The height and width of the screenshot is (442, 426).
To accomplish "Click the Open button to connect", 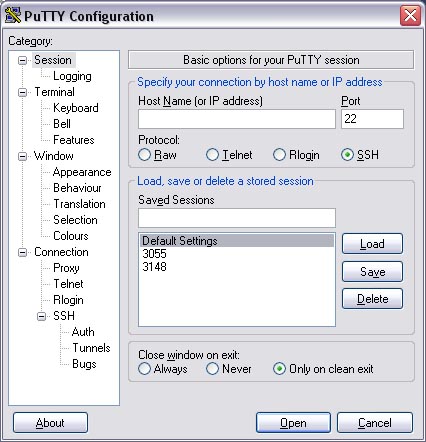I will [x=293, y=423].
